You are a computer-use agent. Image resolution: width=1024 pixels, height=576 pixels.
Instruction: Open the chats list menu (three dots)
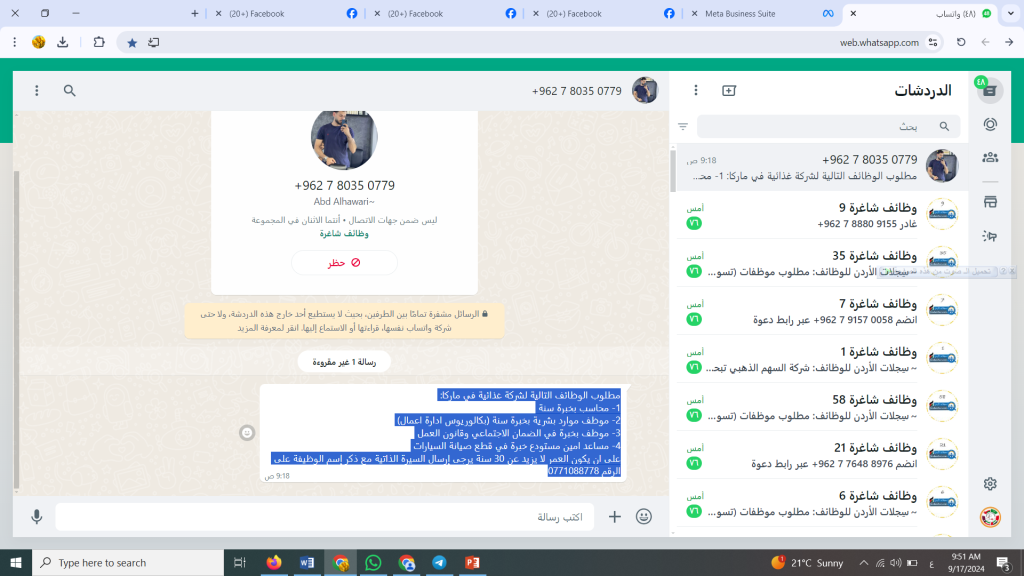point(696,91)
